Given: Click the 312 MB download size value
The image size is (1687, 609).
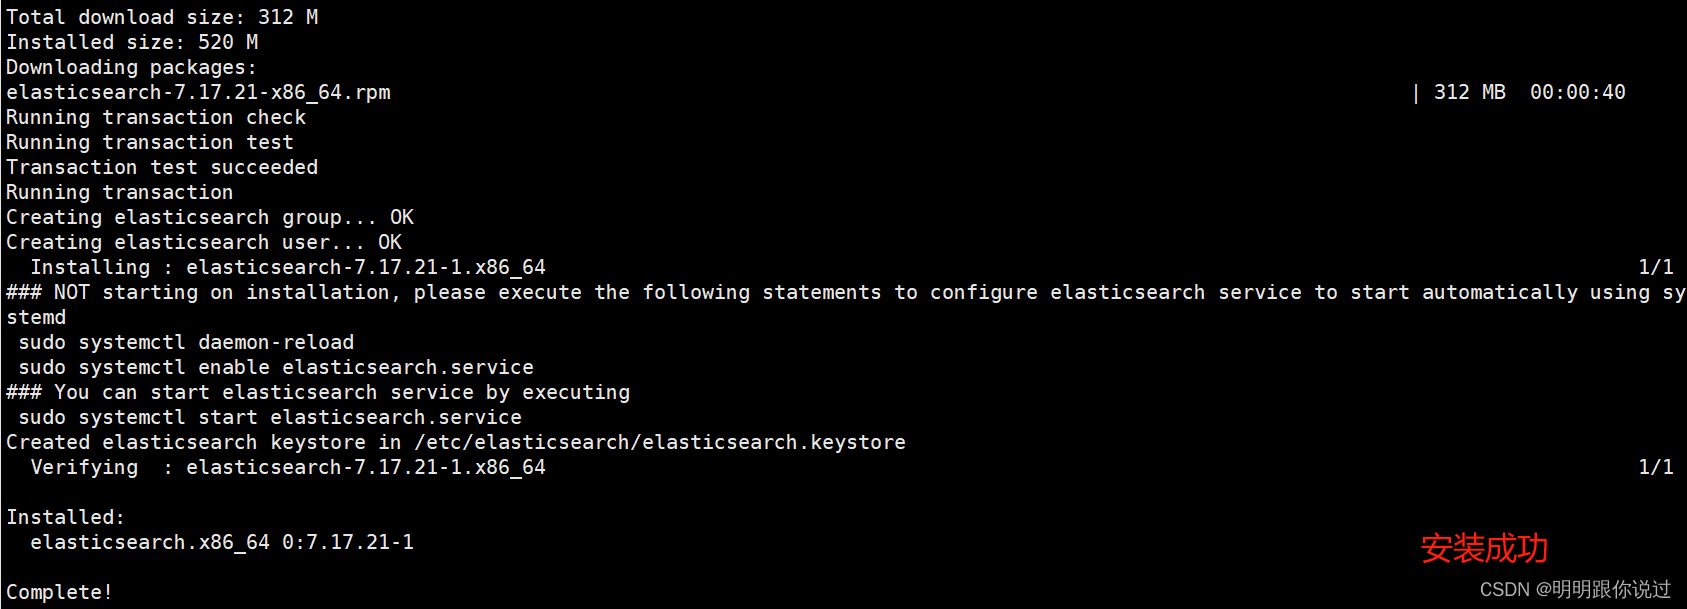Looking at the screenshot, I should point(1469,92).
